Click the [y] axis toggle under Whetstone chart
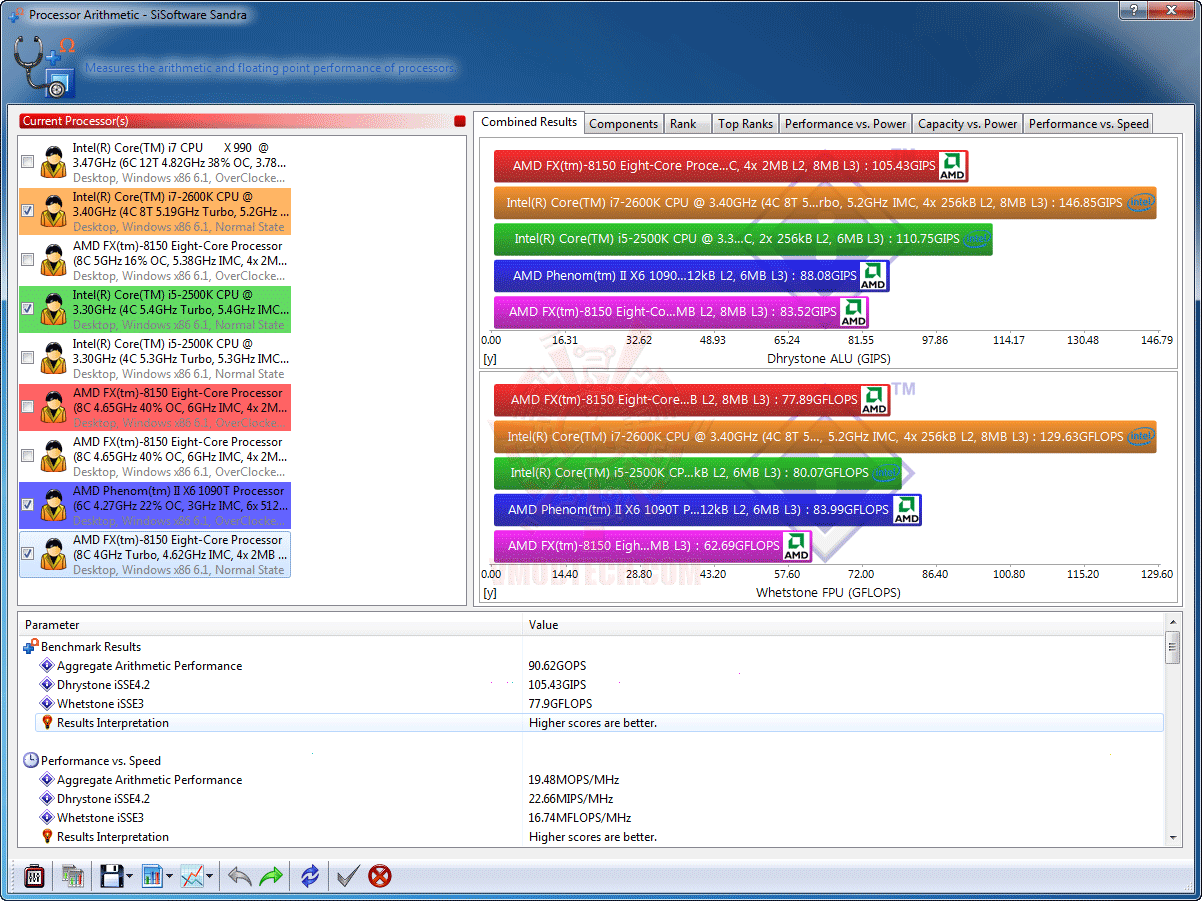Image resolution: width=1202 pixels, height=901 pixels. tap(490, 592)
